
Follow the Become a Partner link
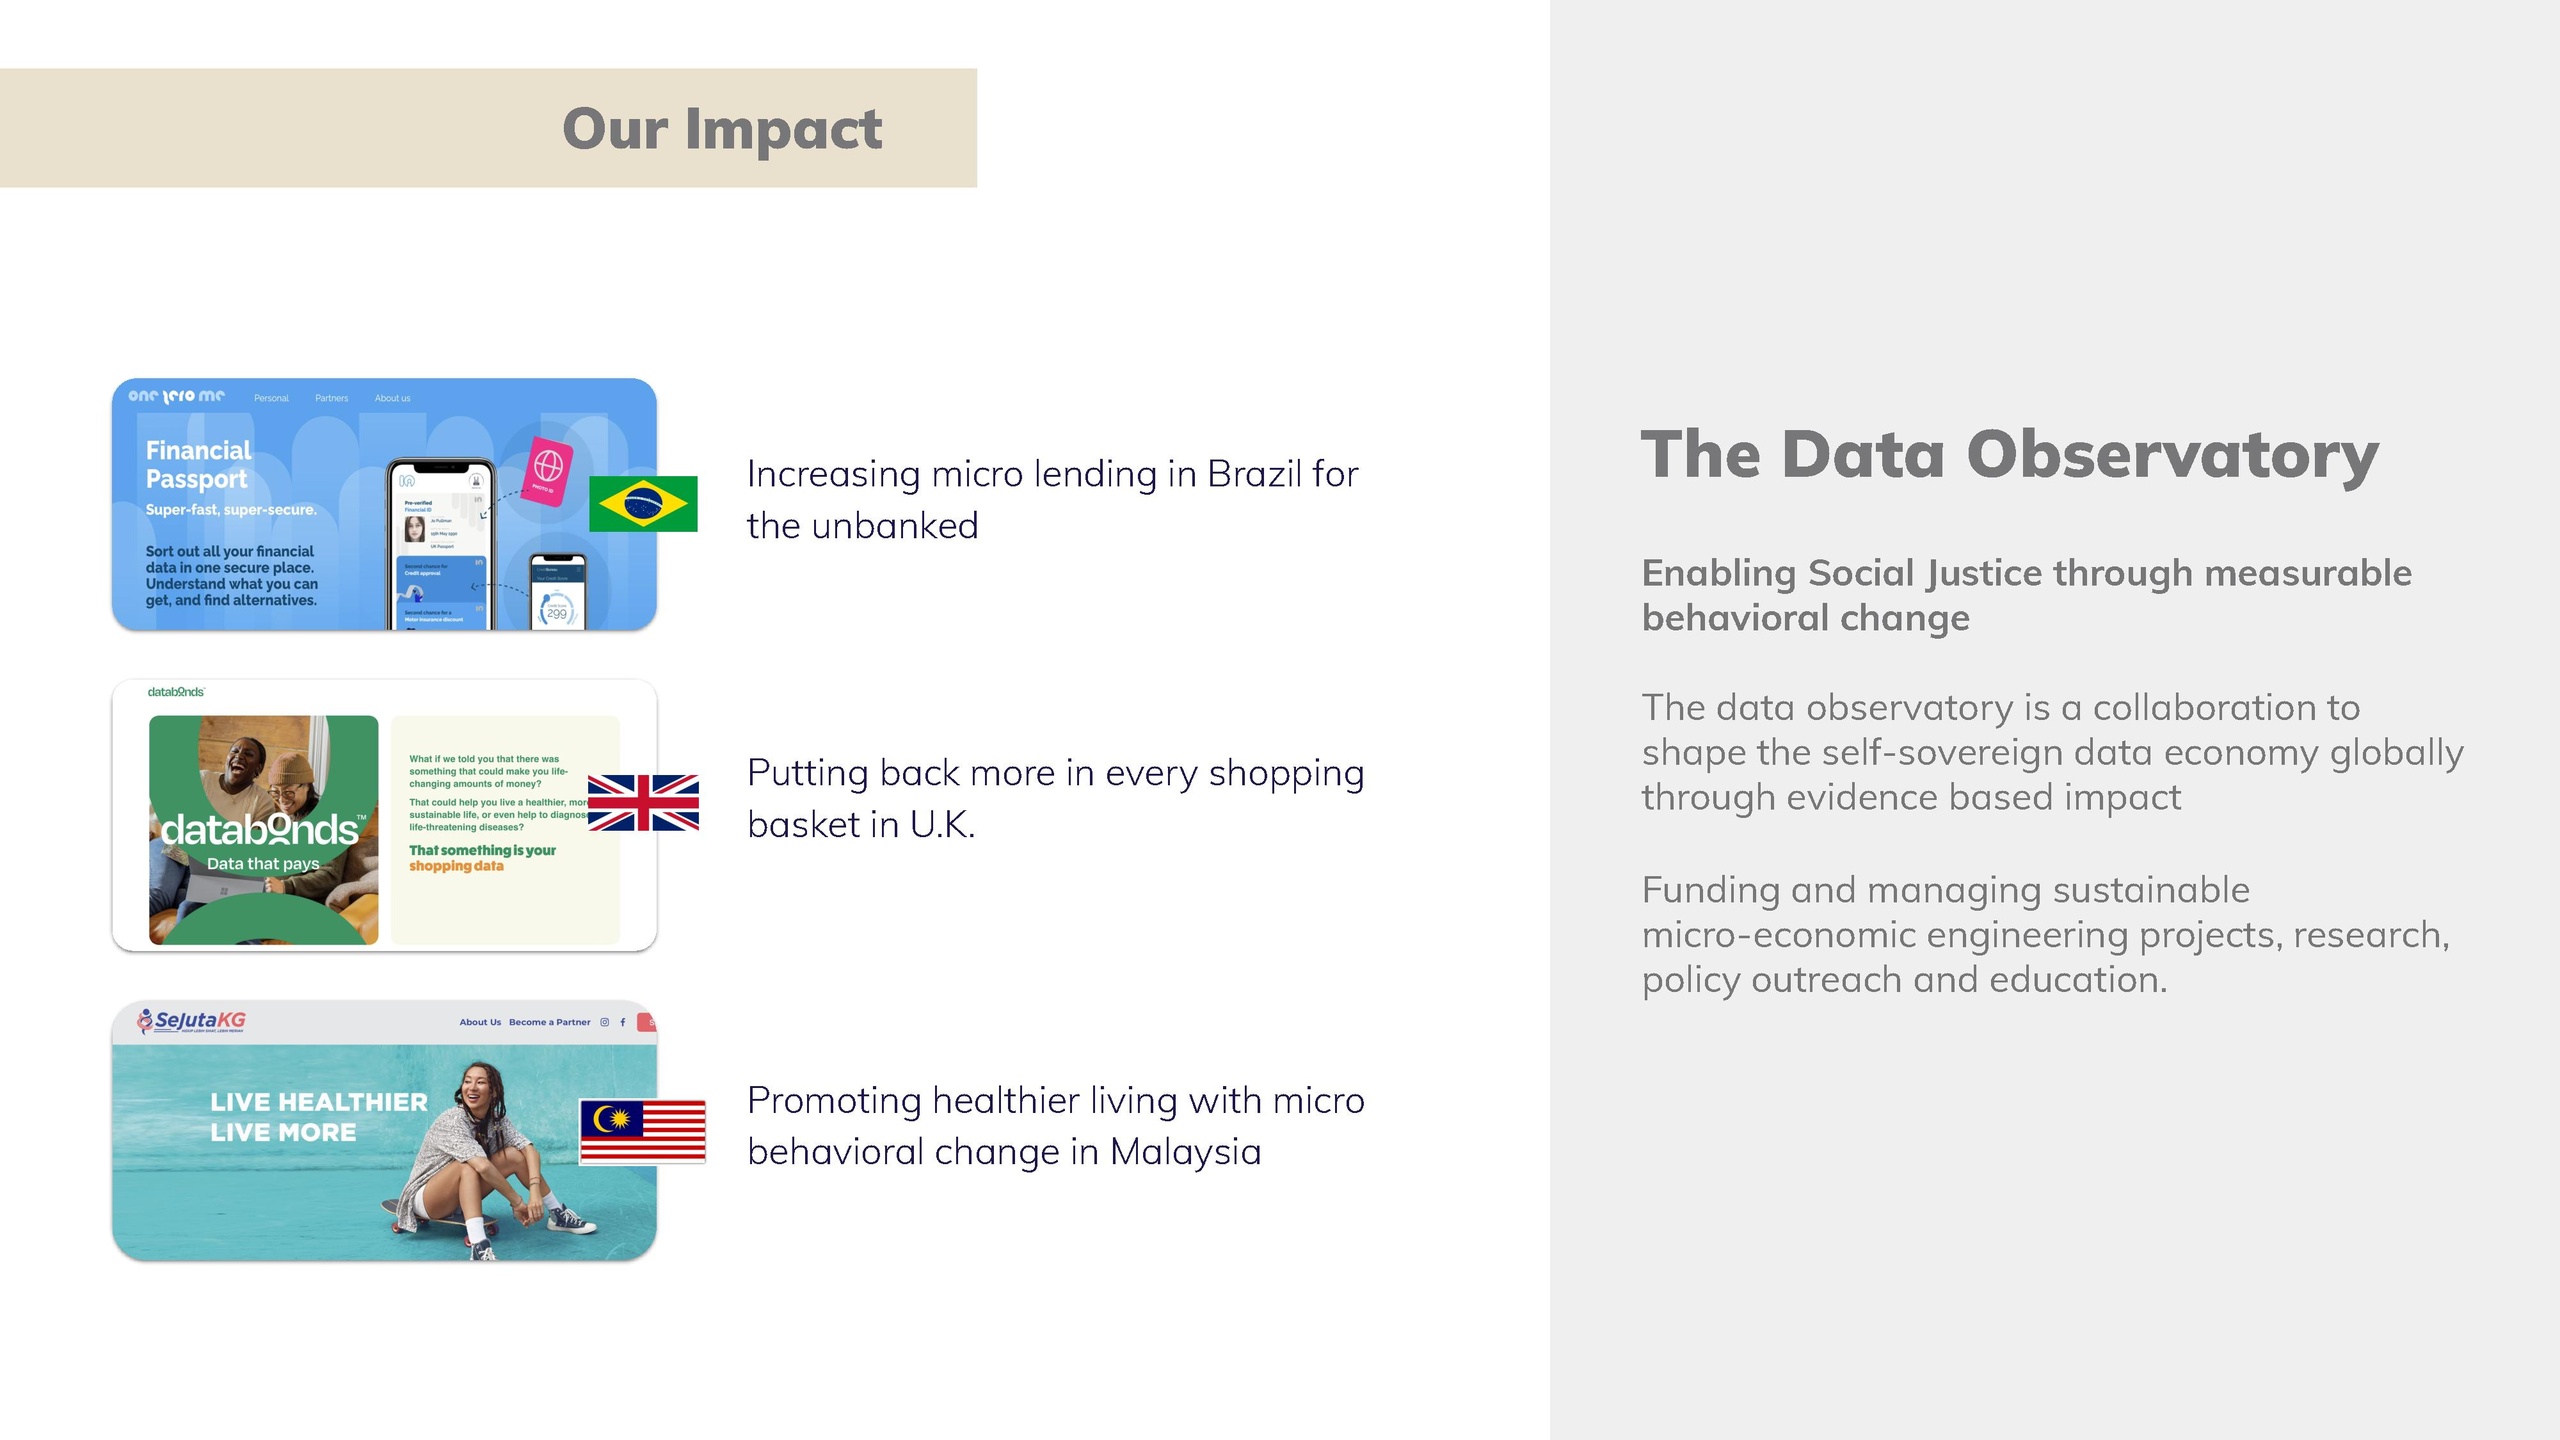549,1022
